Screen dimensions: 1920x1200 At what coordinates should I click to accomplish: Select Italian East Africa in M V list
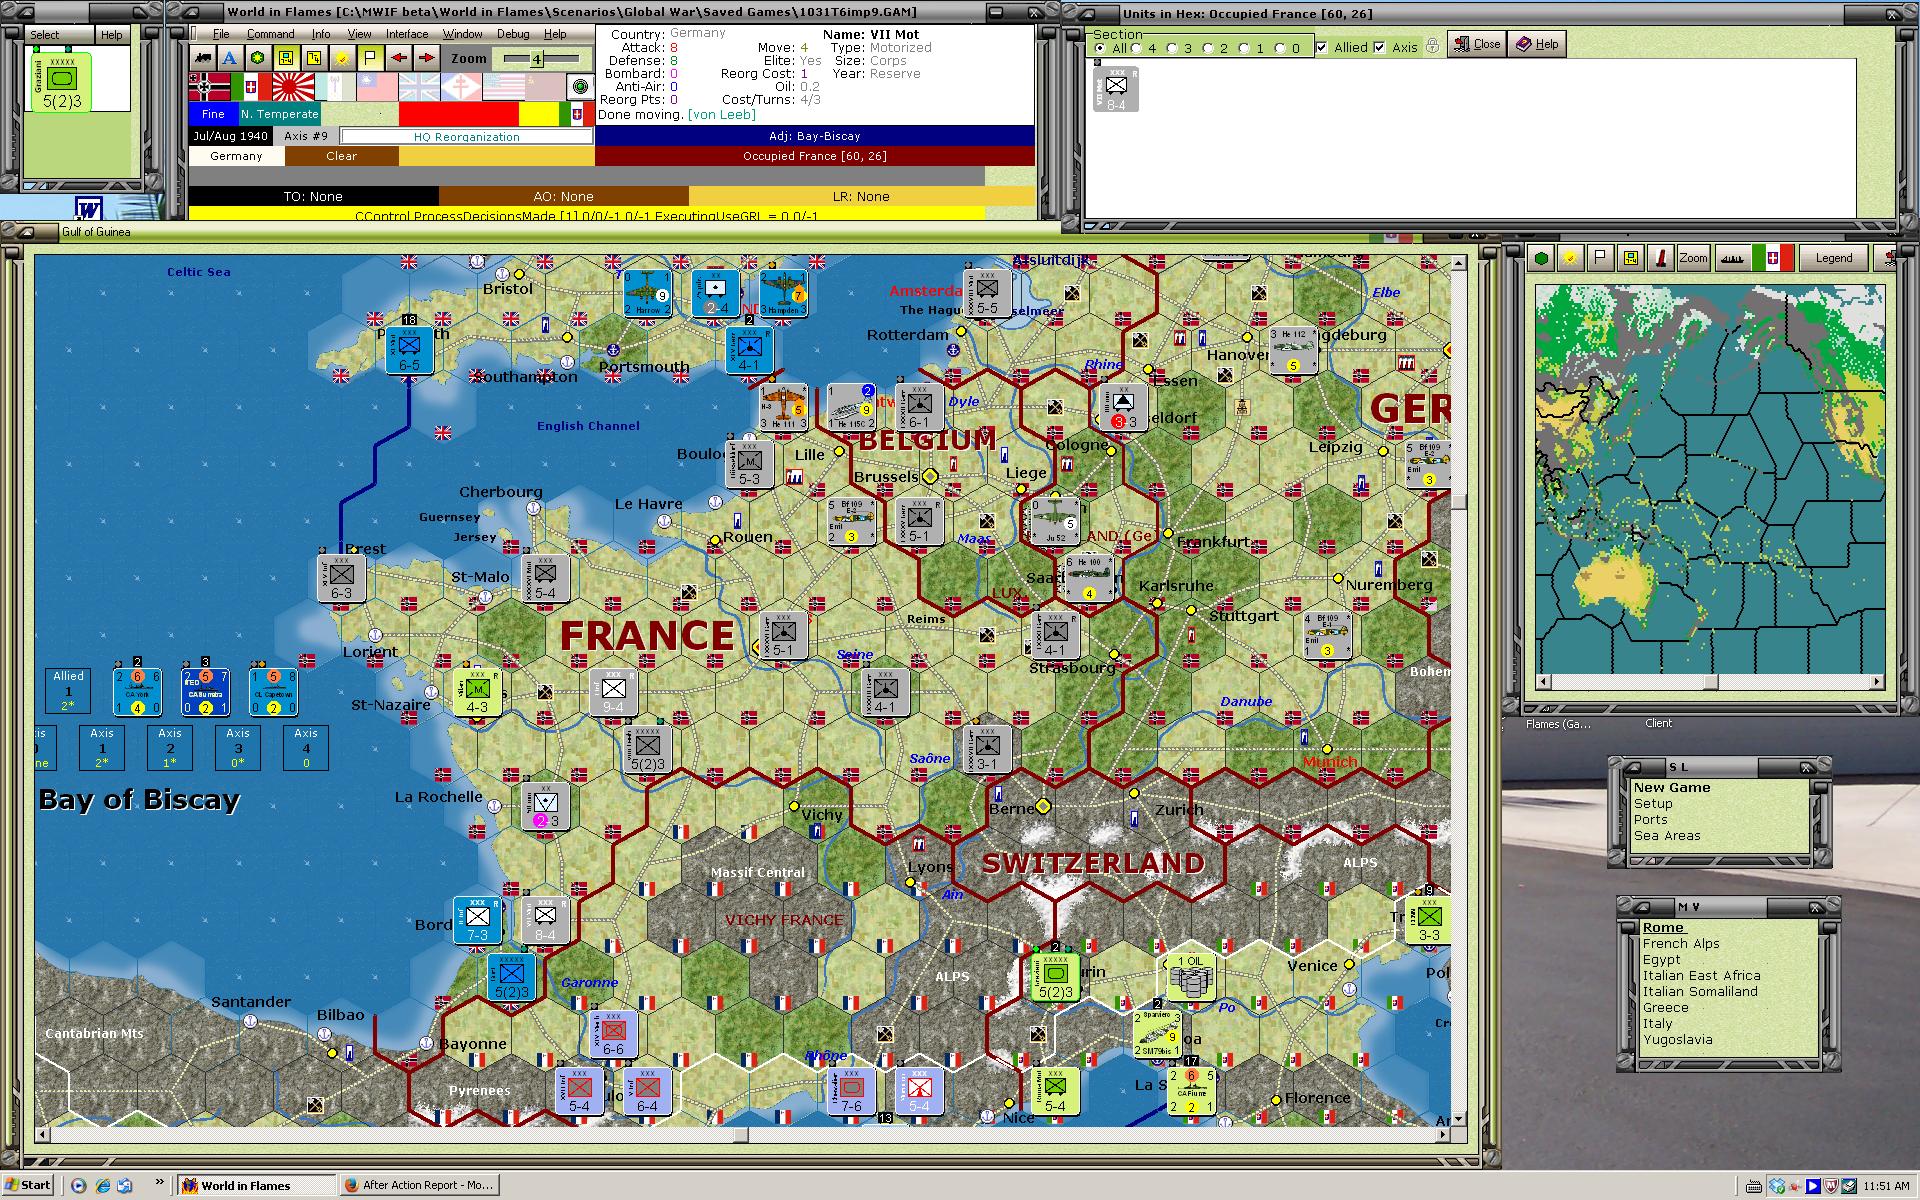(1701, 976)
